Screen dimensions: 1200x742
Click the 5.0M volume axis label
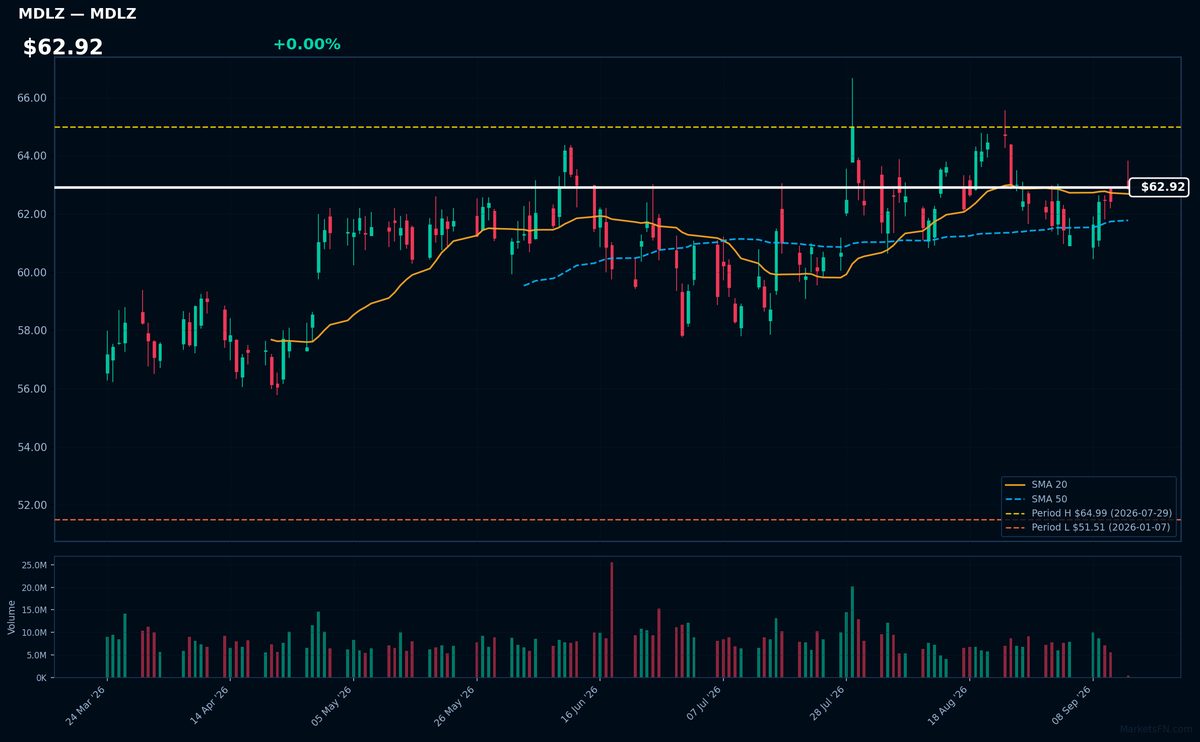click(x=38, y=655)
